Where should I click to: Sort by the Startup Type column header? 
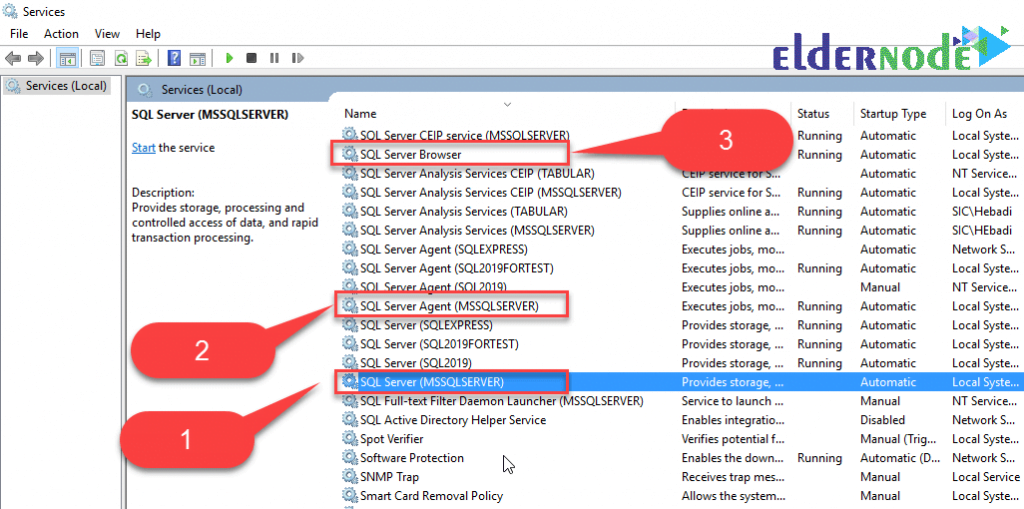[893, 114]
